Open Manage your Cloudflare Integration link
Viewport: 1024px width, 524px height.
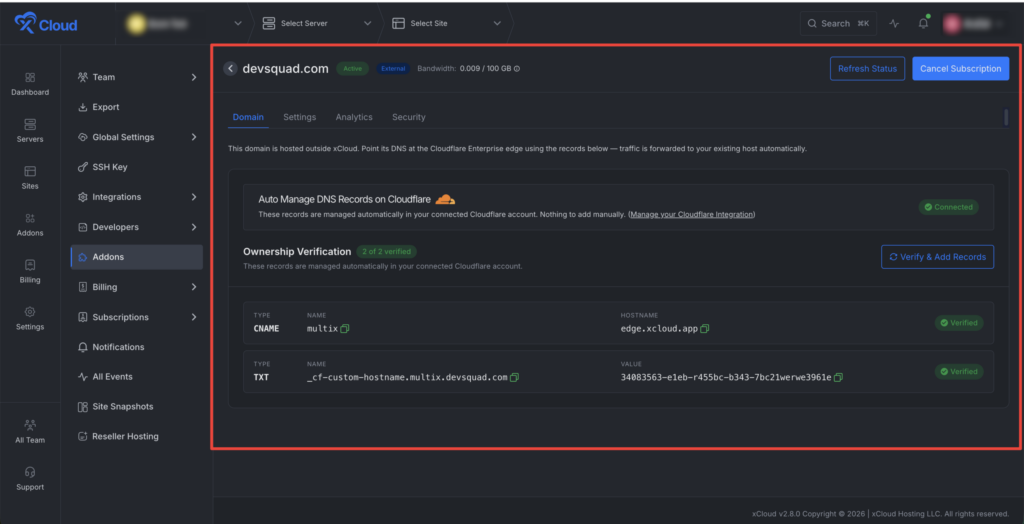coord(692,214)
